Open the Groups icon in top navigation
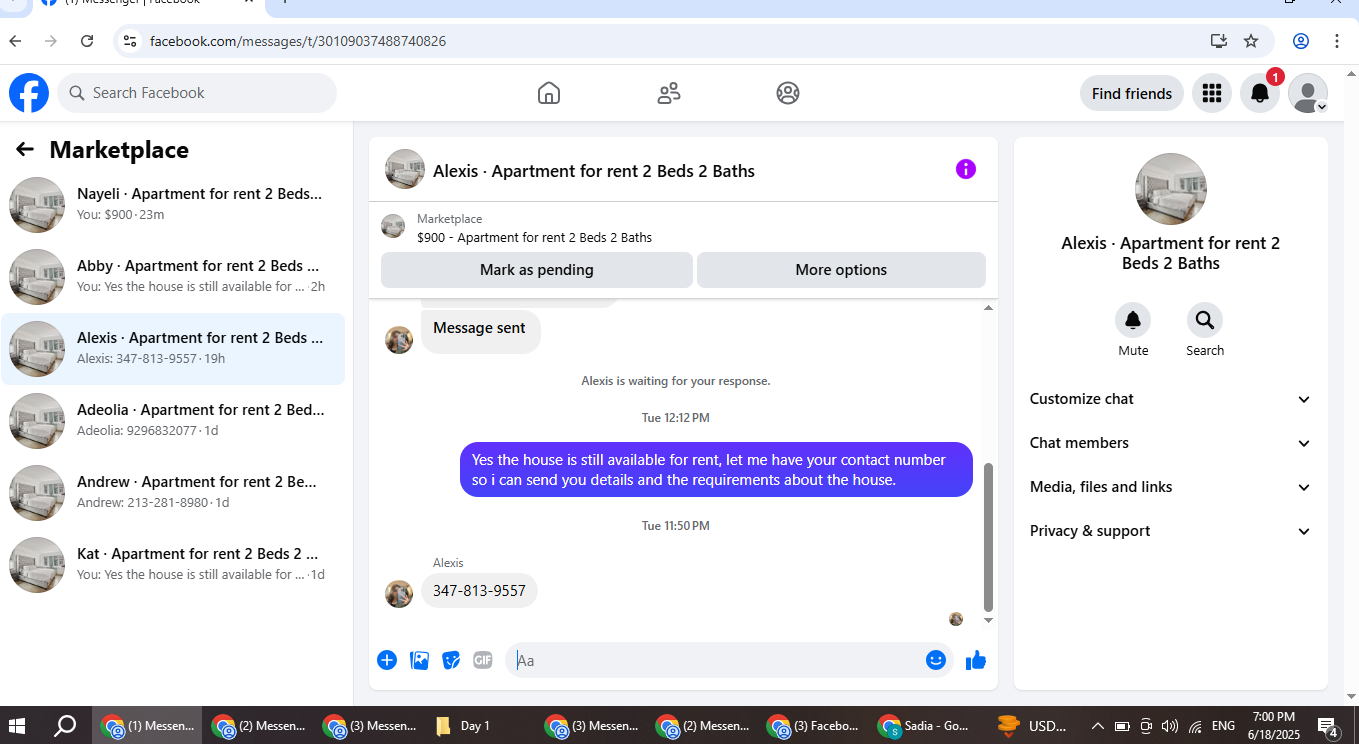This screenshot has width=1359, height=744. 788,93
